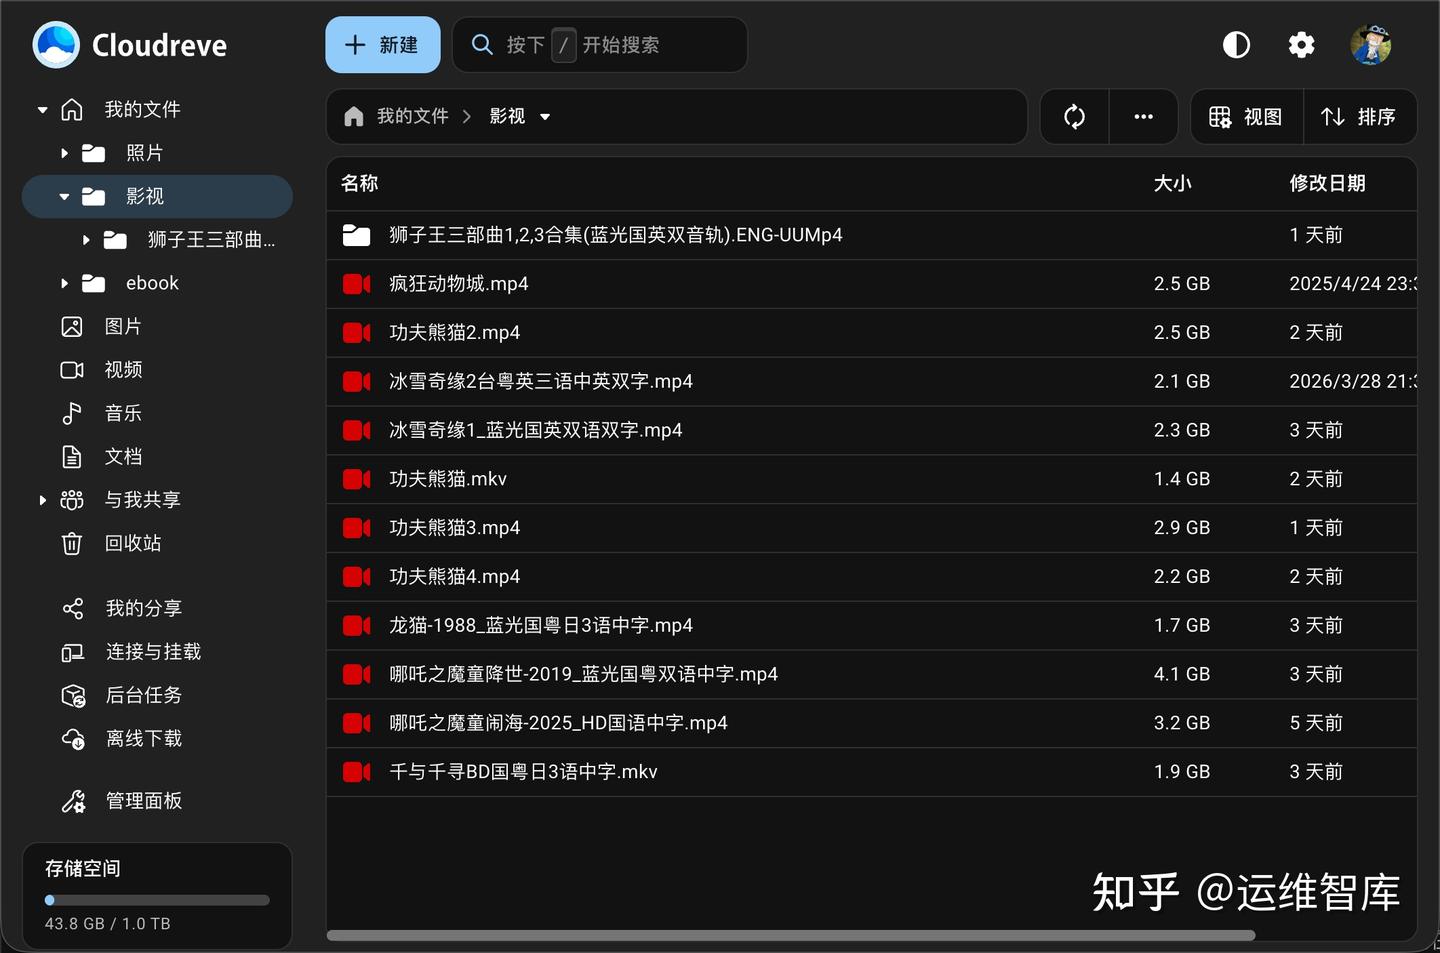Click the 存储空间 storage usage bar

click(x=157, y=900)
